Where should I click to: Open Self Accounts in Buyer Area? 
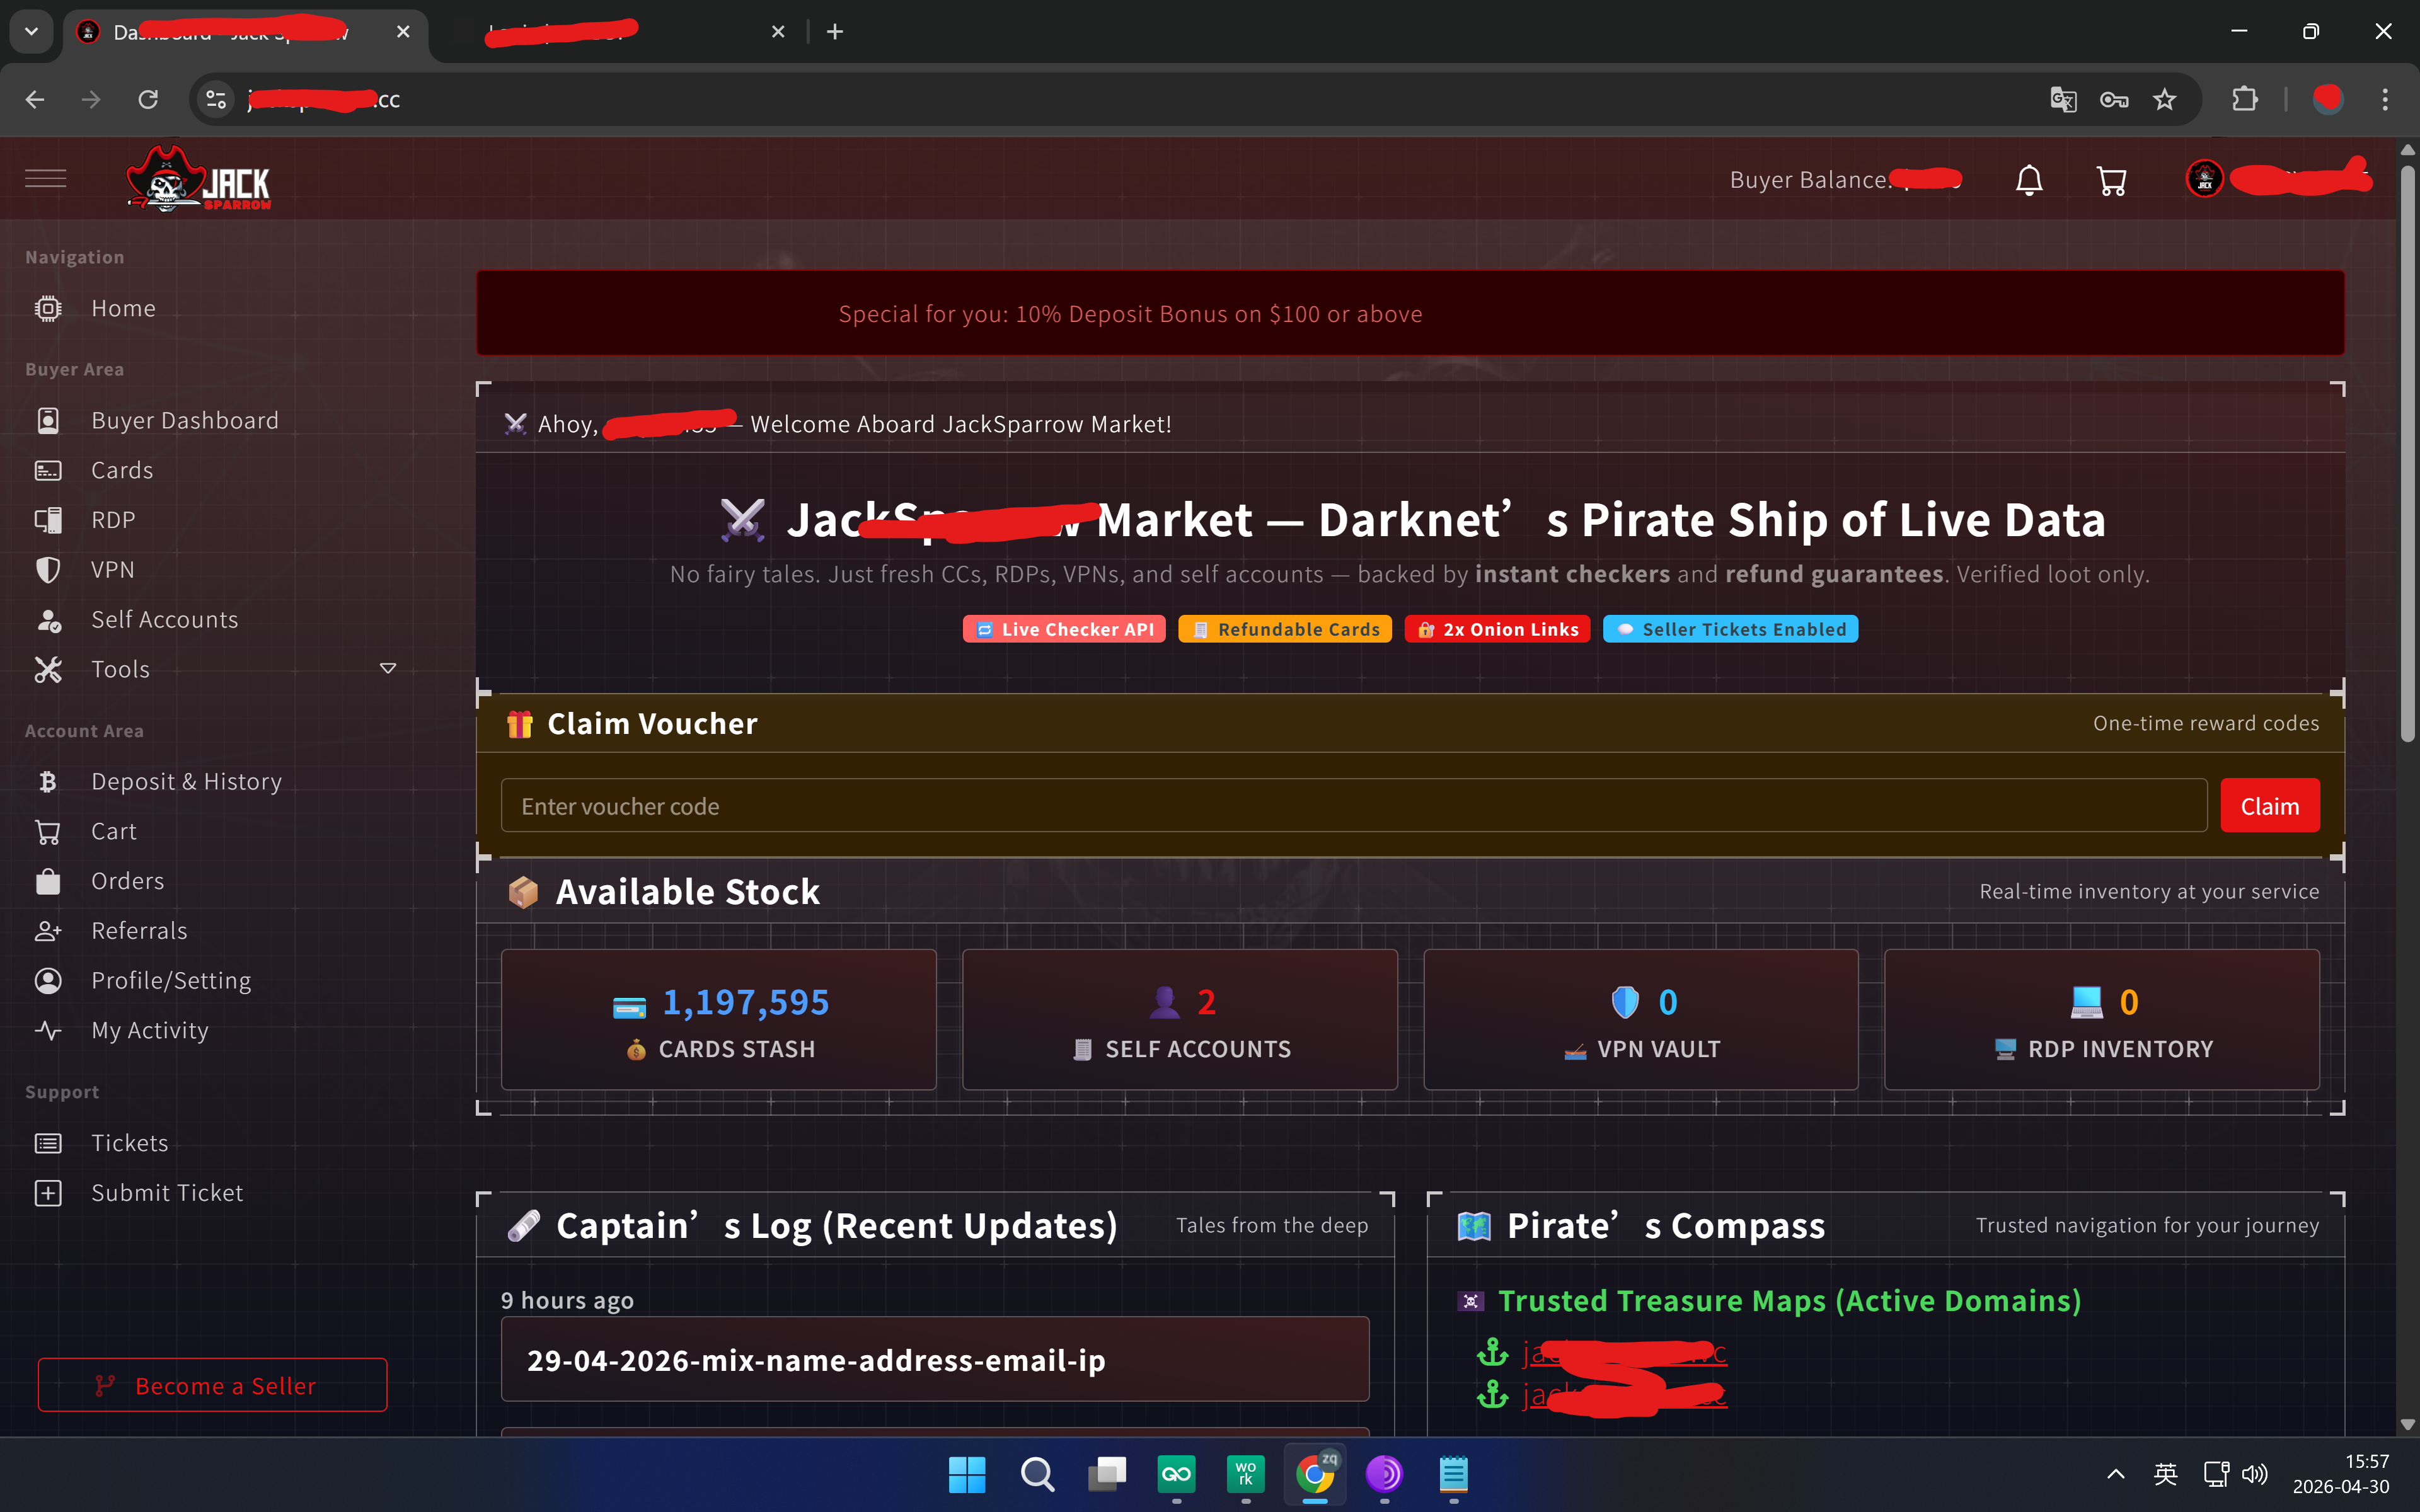(x=165, y=620)
